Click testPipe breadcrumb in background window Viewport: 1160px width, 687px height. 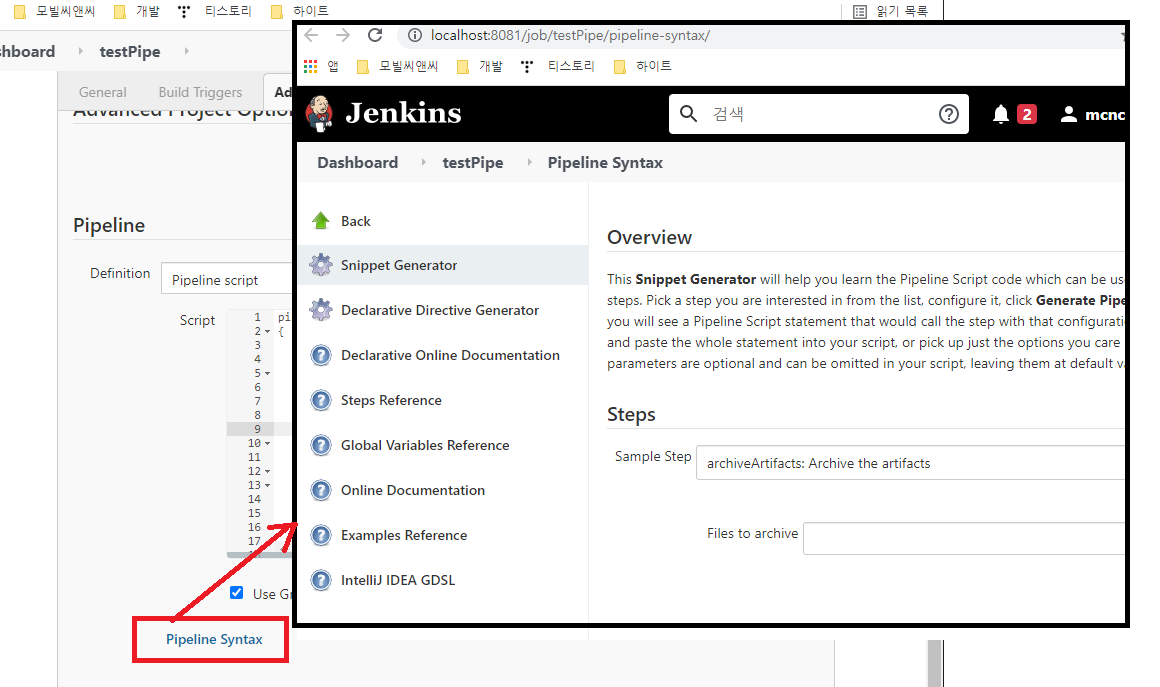(129, 52)
